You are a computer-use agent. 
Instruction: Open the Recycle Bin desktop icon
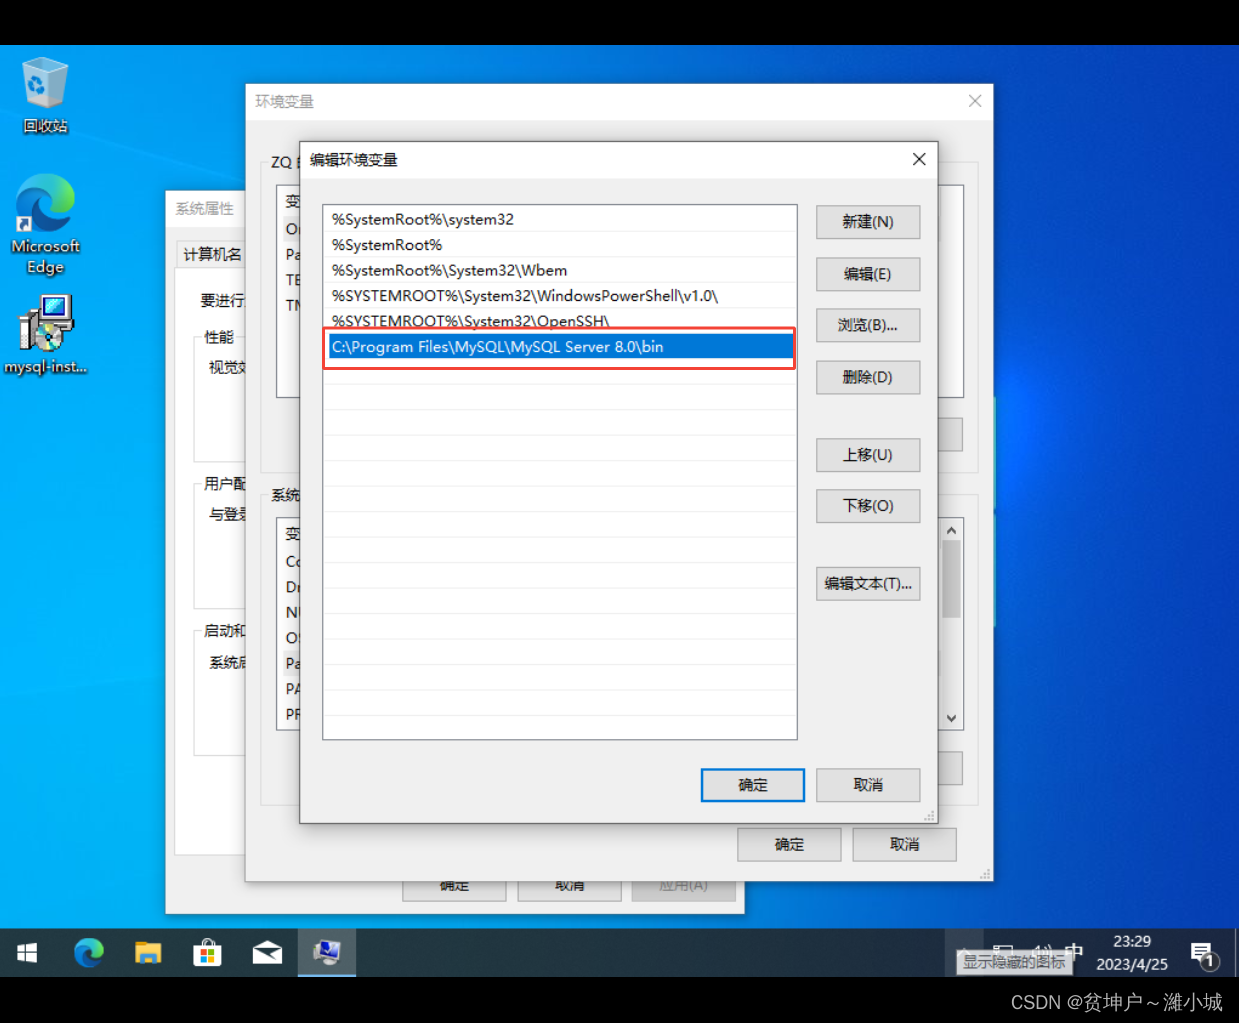pos(45,95)
